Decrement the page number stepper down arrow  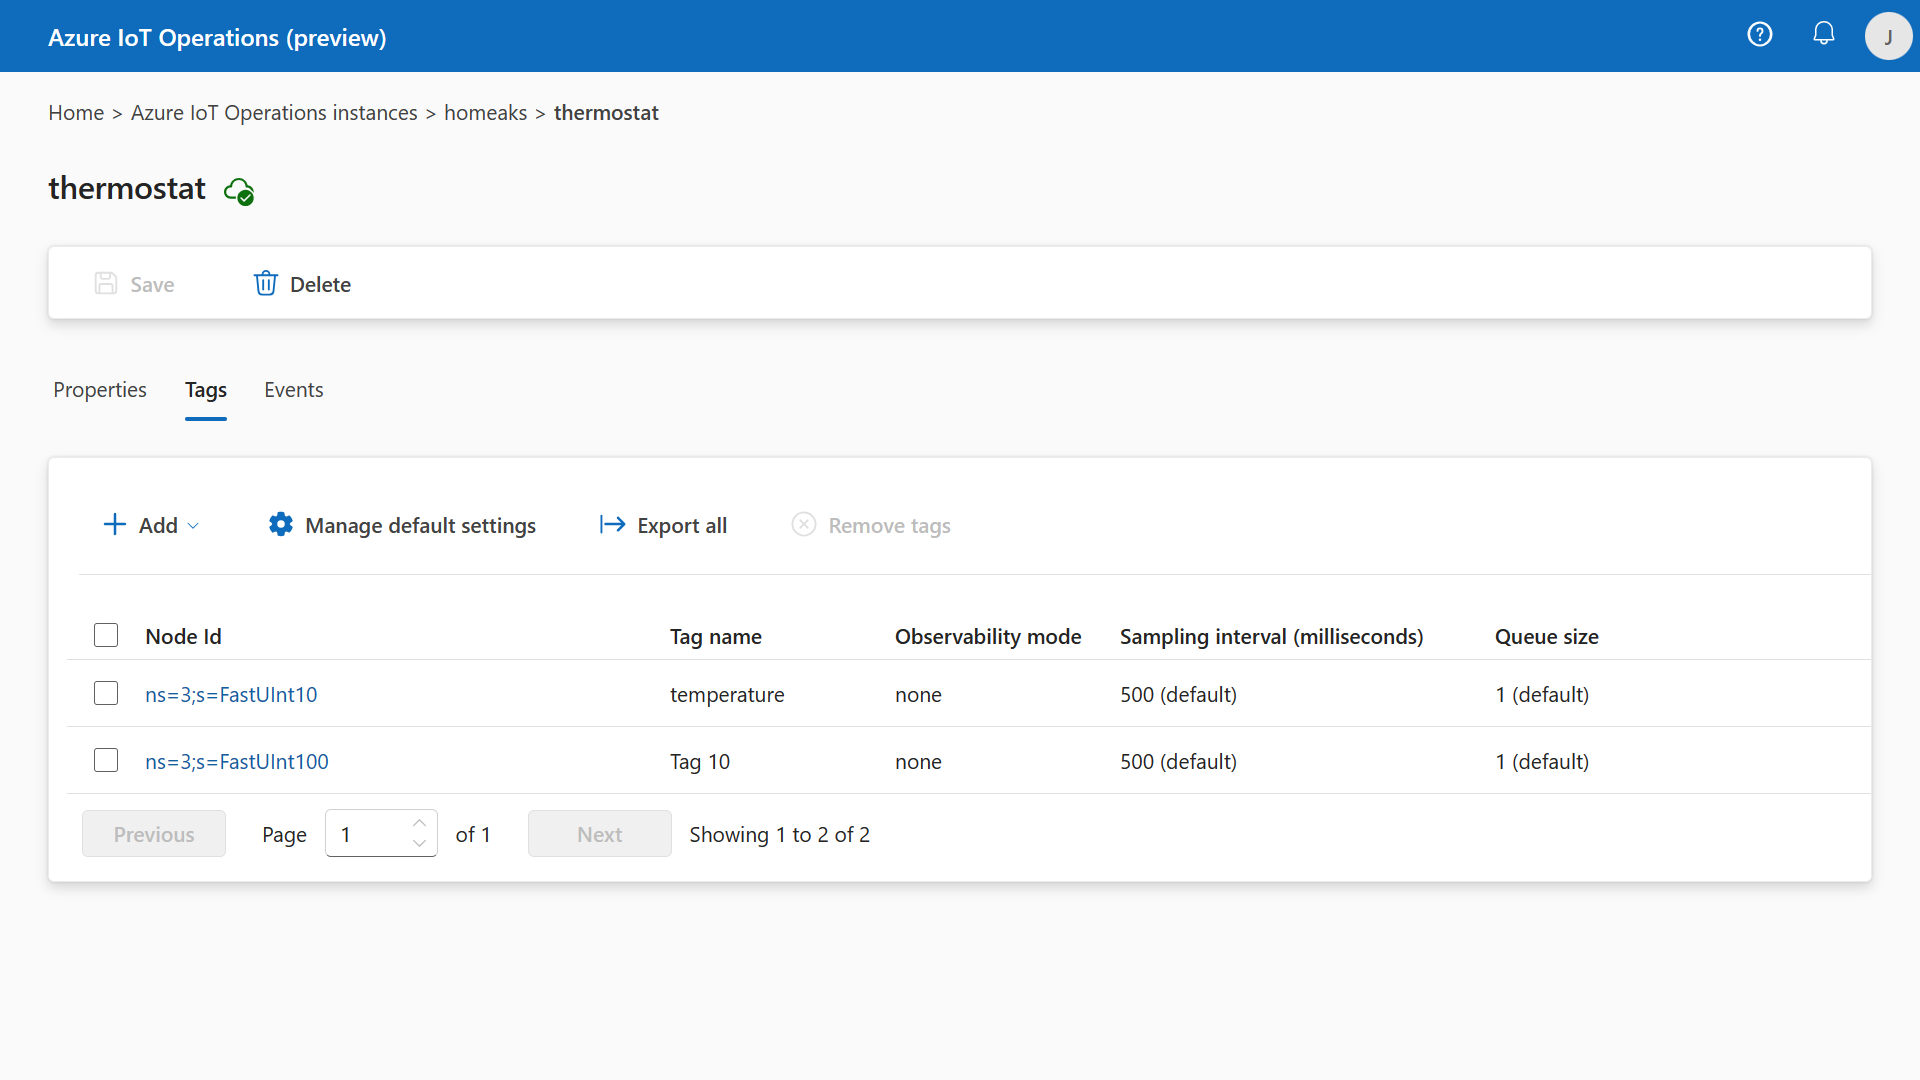[420, 844]
